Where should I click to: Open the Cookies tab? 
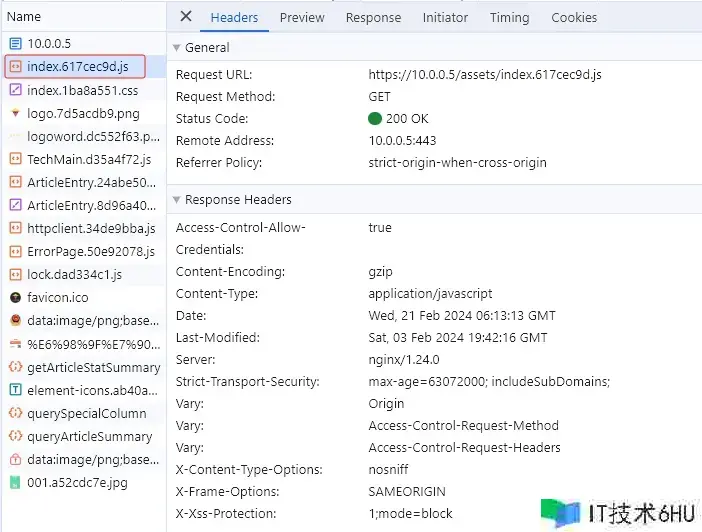574,17
